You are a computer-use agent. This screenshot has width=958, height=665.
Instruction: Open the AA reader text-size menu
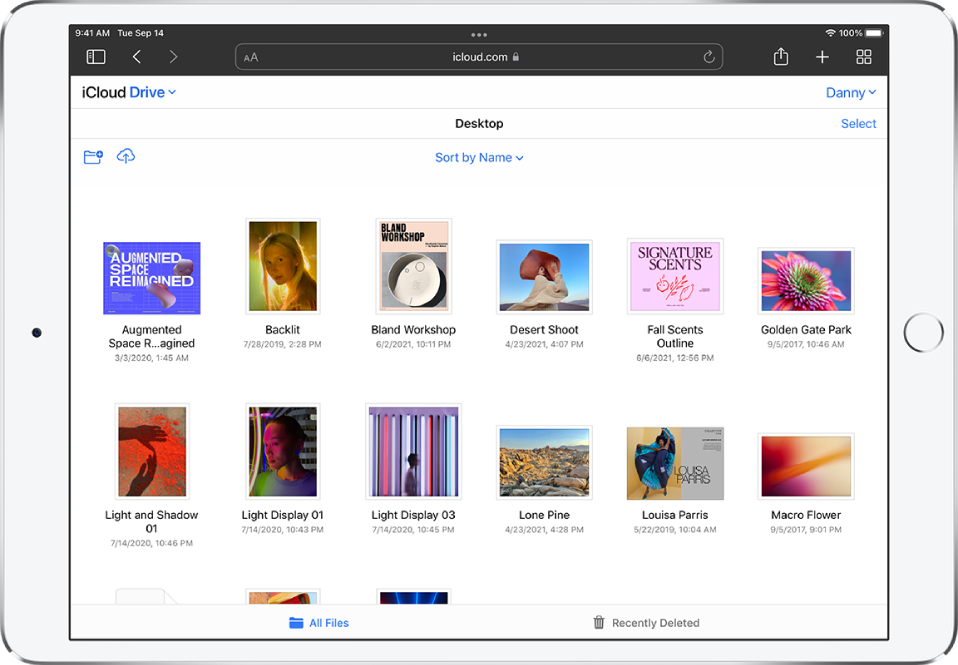pos(251,57)
